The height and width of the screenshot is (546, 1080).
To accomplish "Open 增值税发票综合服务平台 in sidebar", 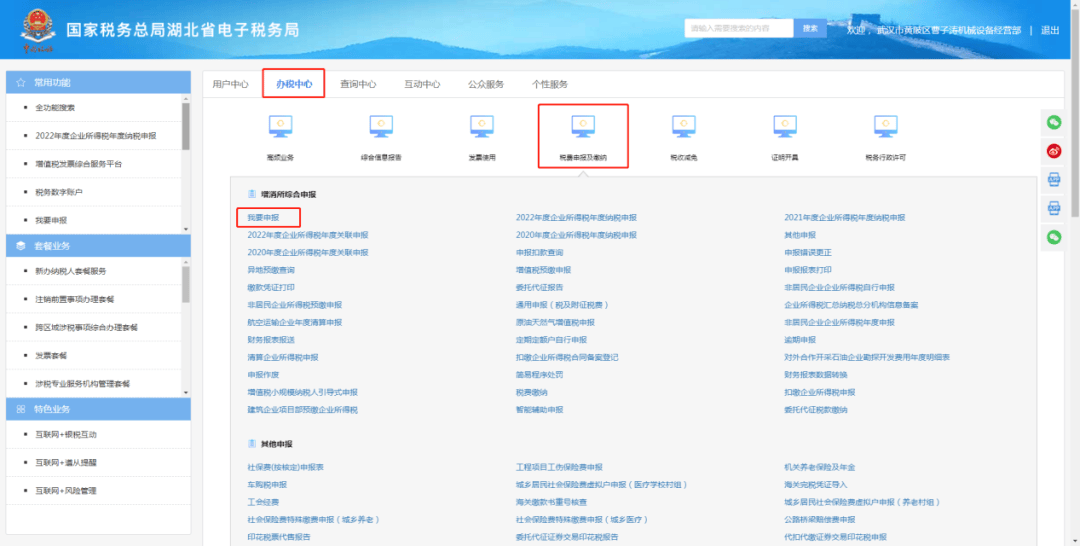I will [78, 163].
